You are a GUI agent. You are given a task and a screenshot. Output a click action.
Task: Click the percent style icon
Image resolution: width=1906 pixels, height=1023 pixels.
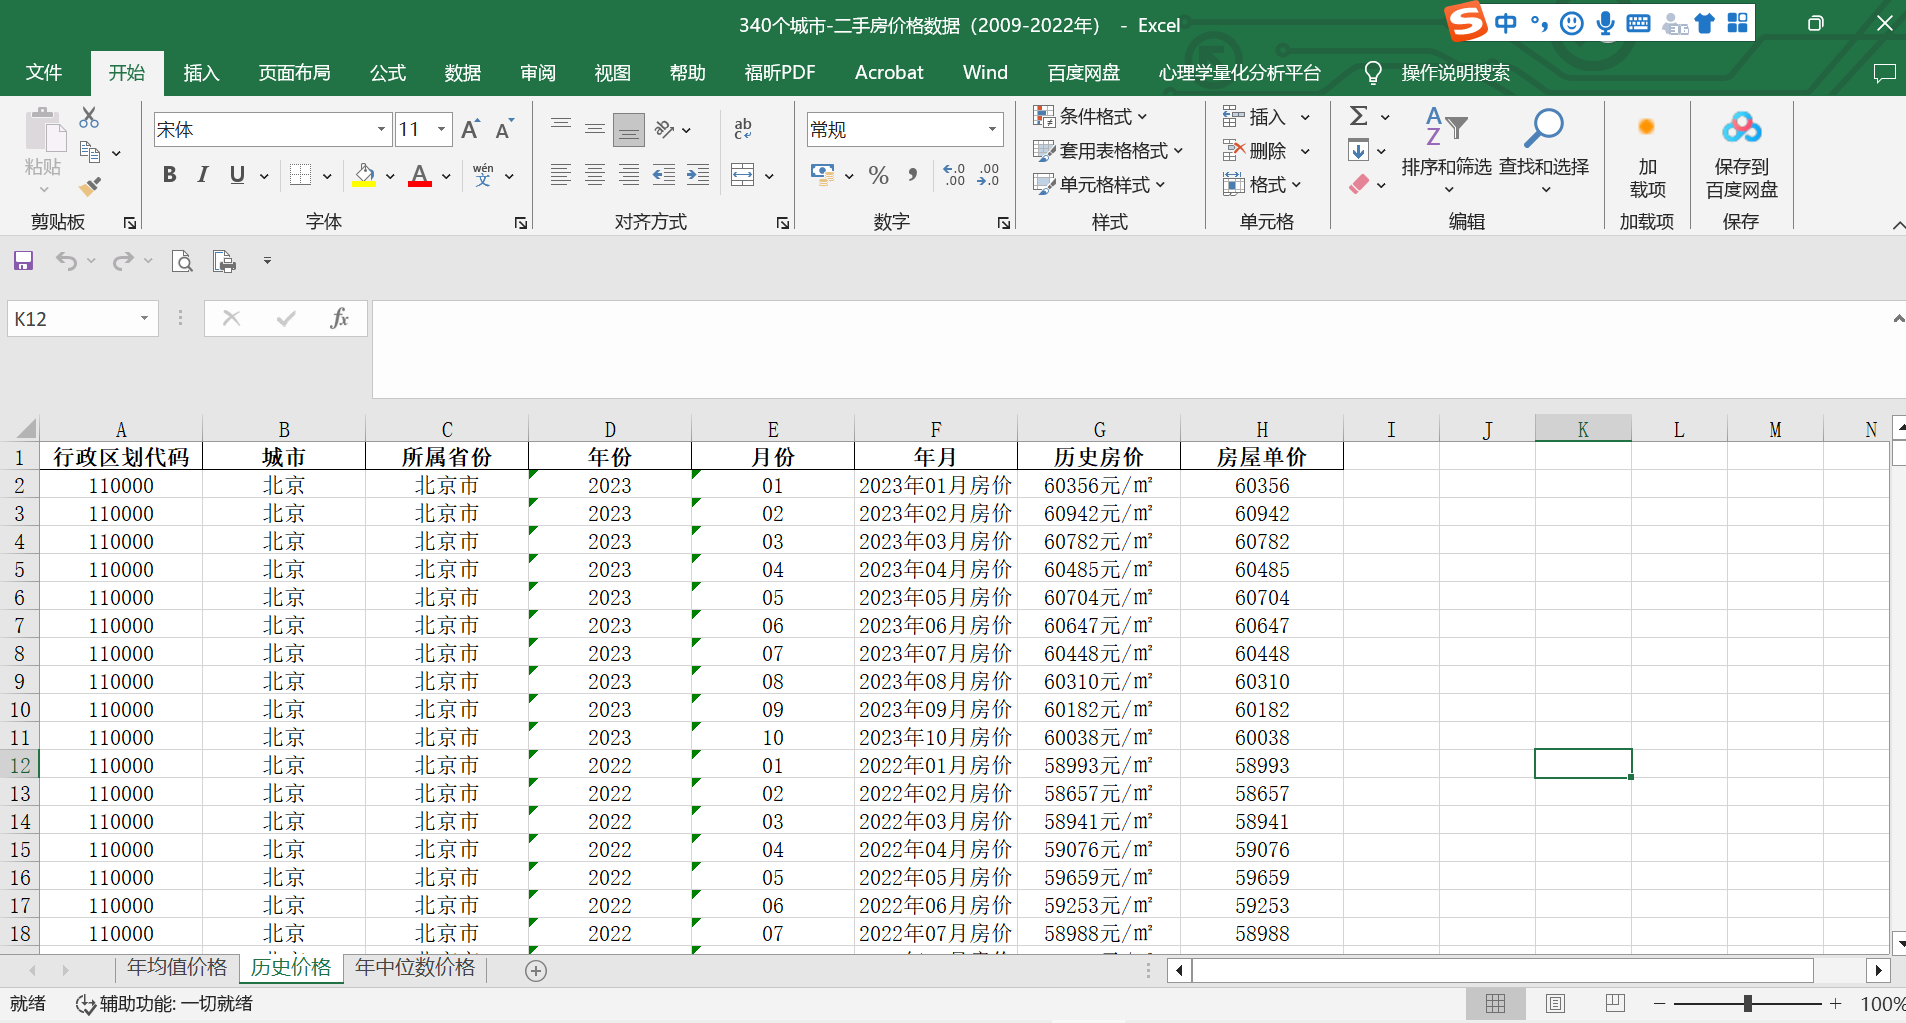(878, 176)
